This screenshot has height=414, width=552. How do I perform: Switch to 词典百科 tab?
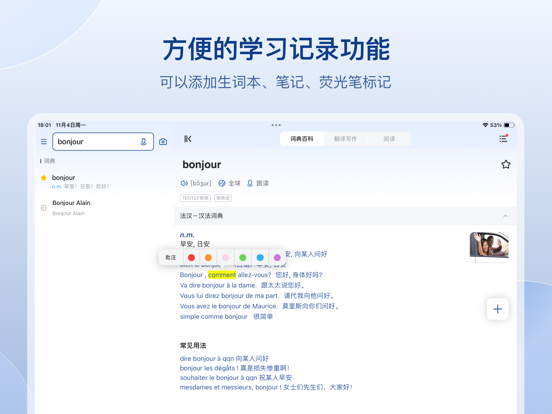[302, 139]
